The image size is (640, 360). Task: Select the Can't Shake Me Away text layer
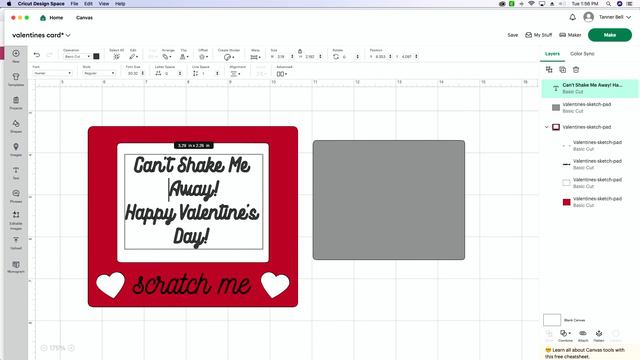pos(590,88)
